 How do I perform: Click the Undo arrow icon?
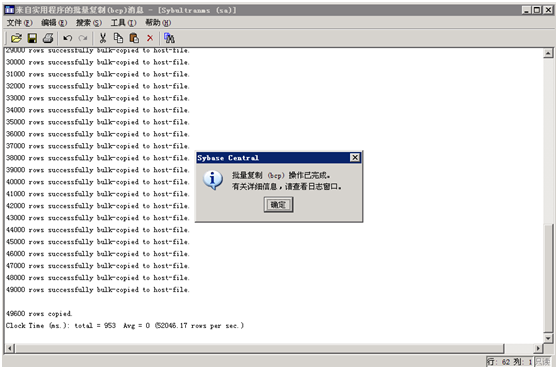coord(67,38)
